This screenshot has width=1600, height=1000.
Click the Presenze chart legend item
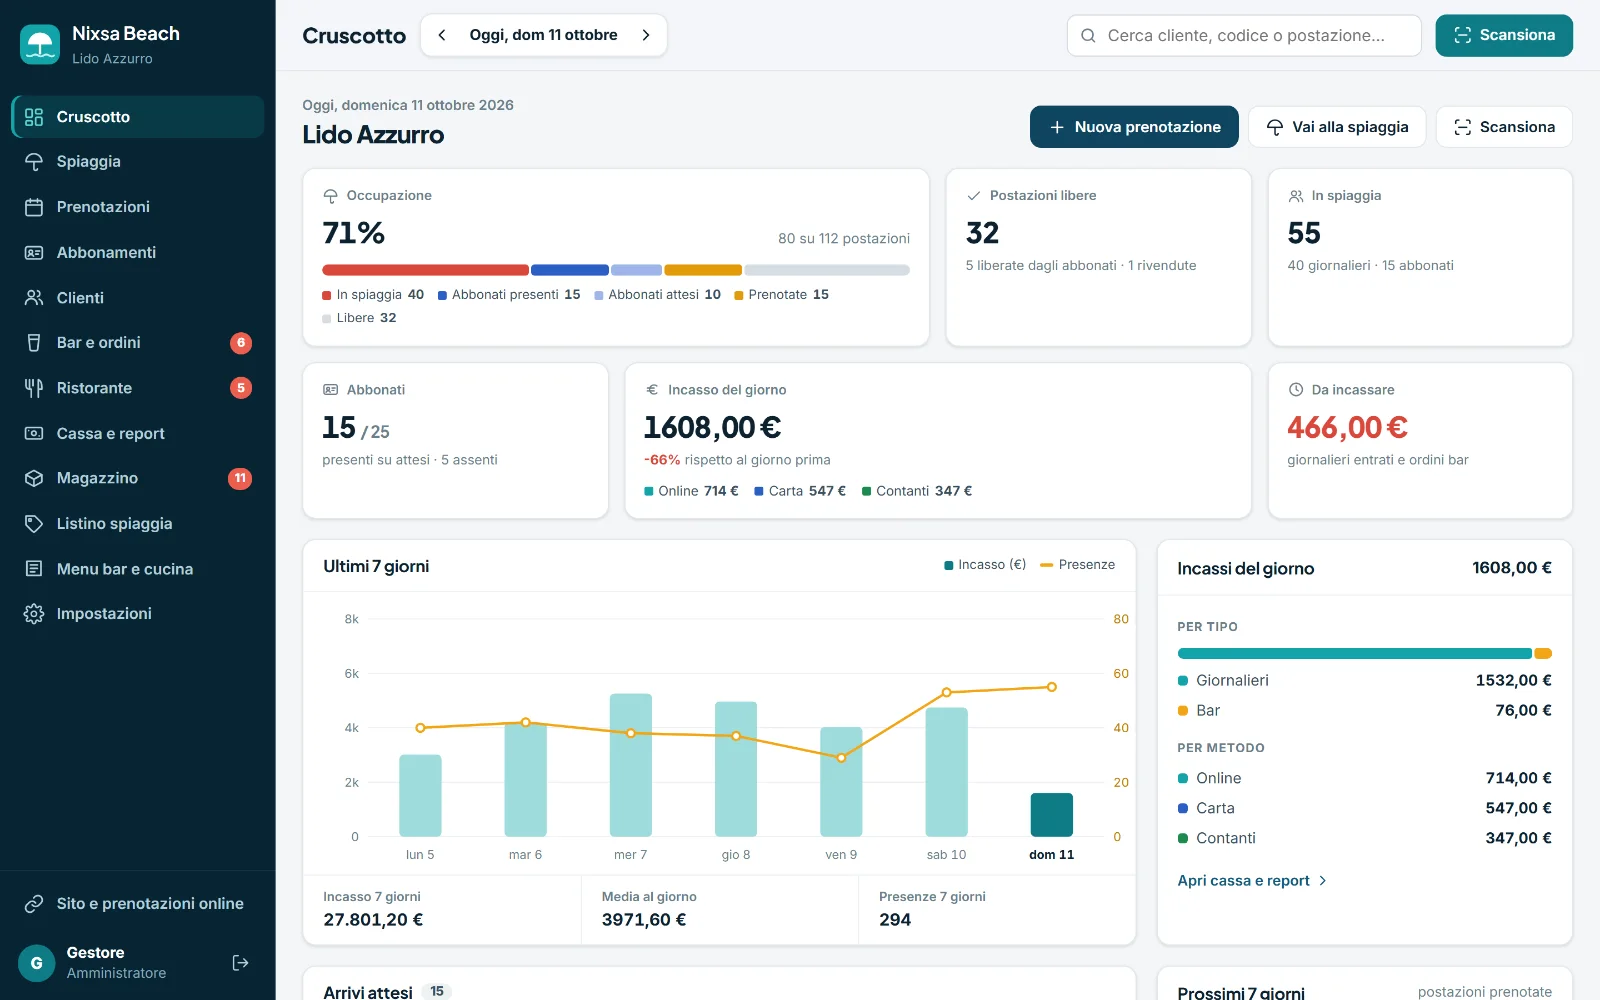click(1078, 565)
